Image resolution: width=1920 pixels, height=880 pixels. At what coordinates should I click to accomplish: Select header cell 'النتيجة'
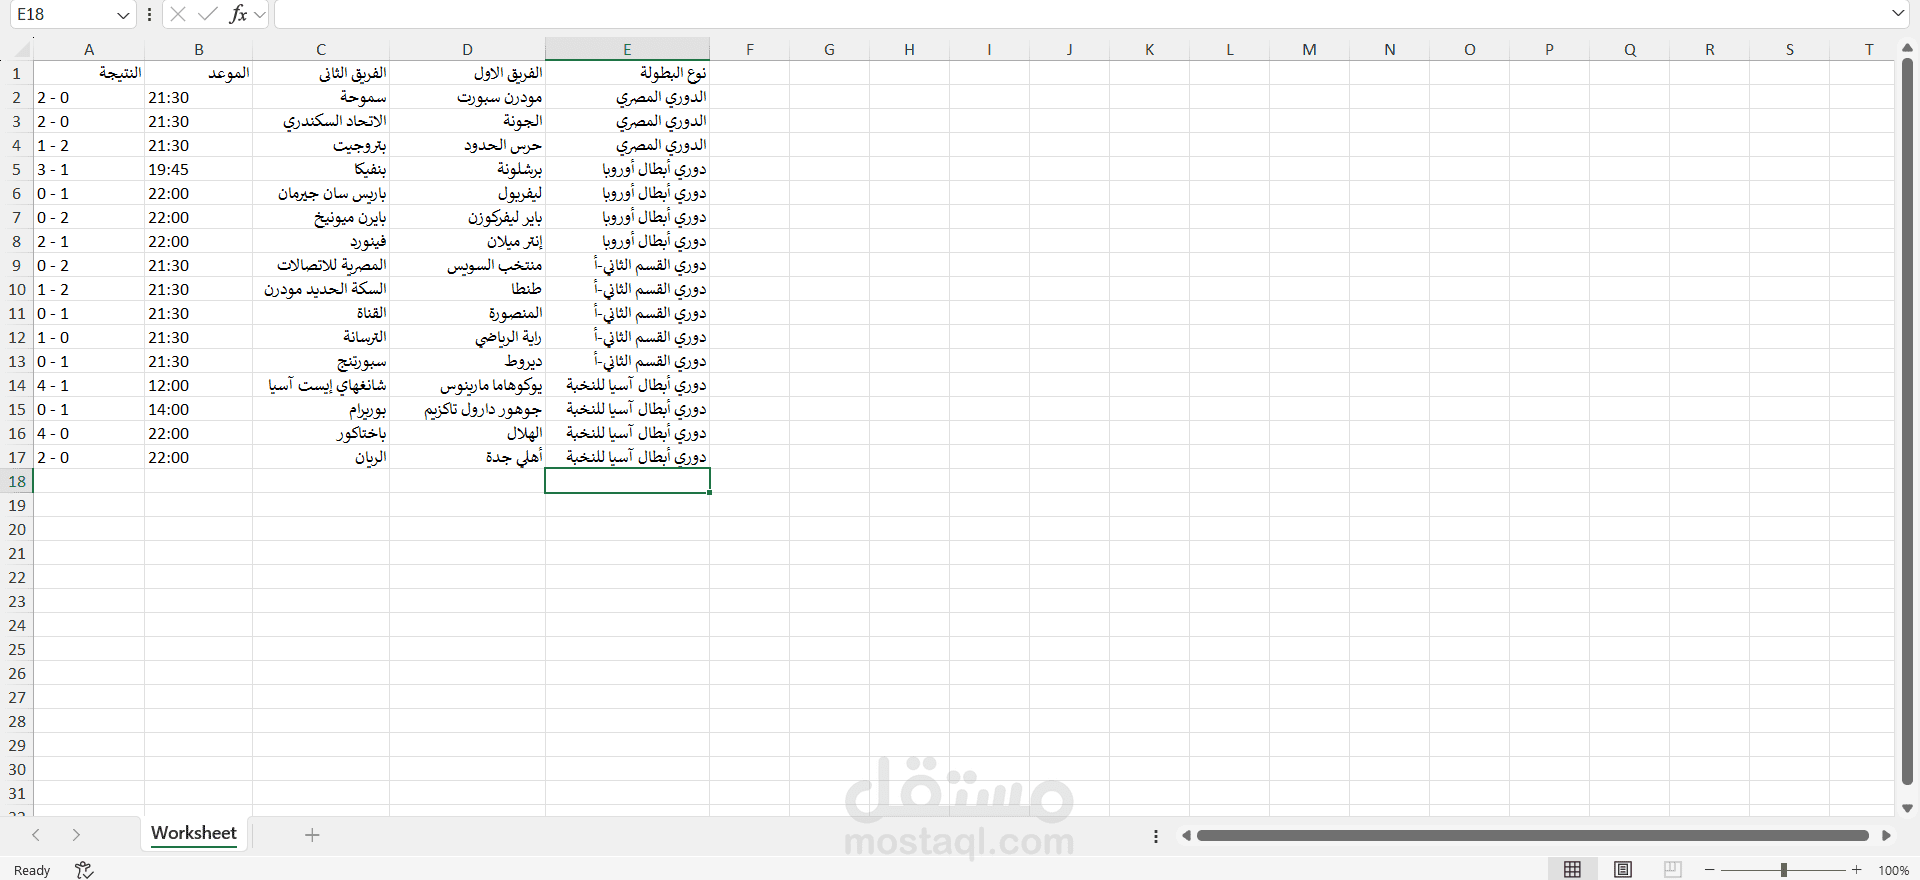click(x=89, y=73)
